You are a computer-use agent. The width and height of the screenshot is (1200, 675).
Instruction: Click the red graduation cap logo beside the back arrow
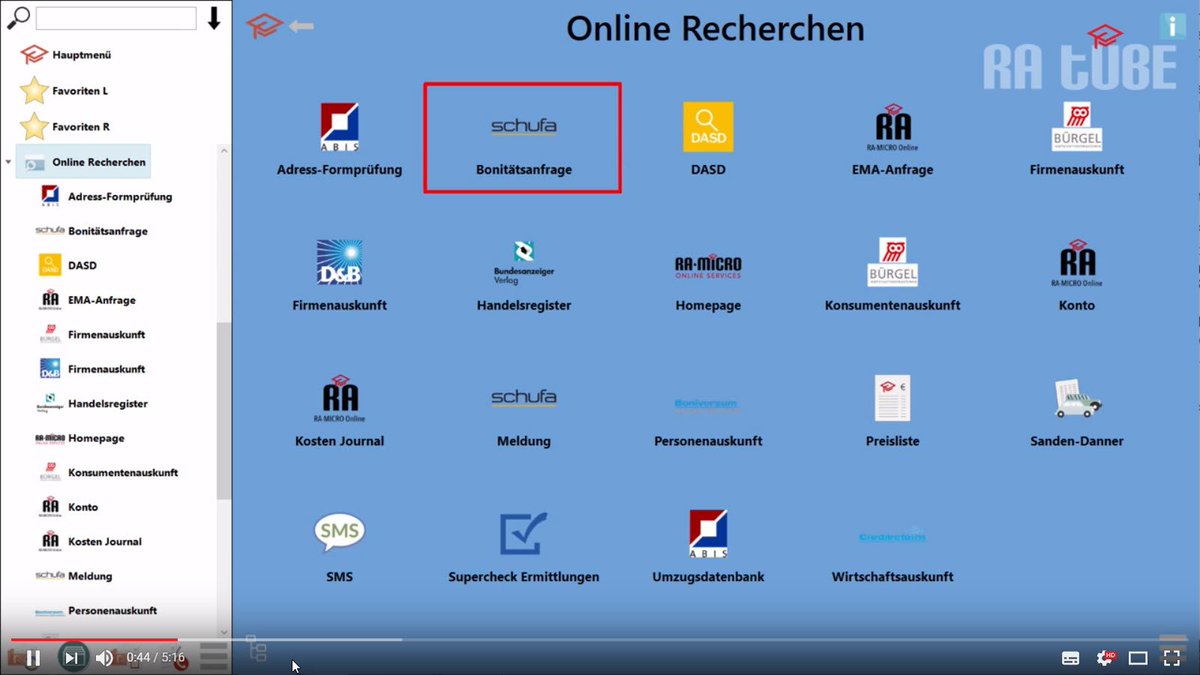point(264,26)
